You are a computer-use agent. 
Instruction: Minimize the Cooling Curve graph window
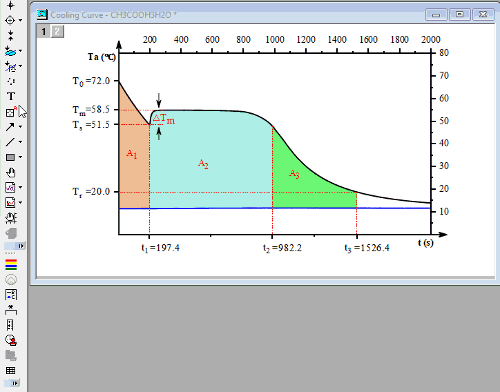tap(436, 15)
